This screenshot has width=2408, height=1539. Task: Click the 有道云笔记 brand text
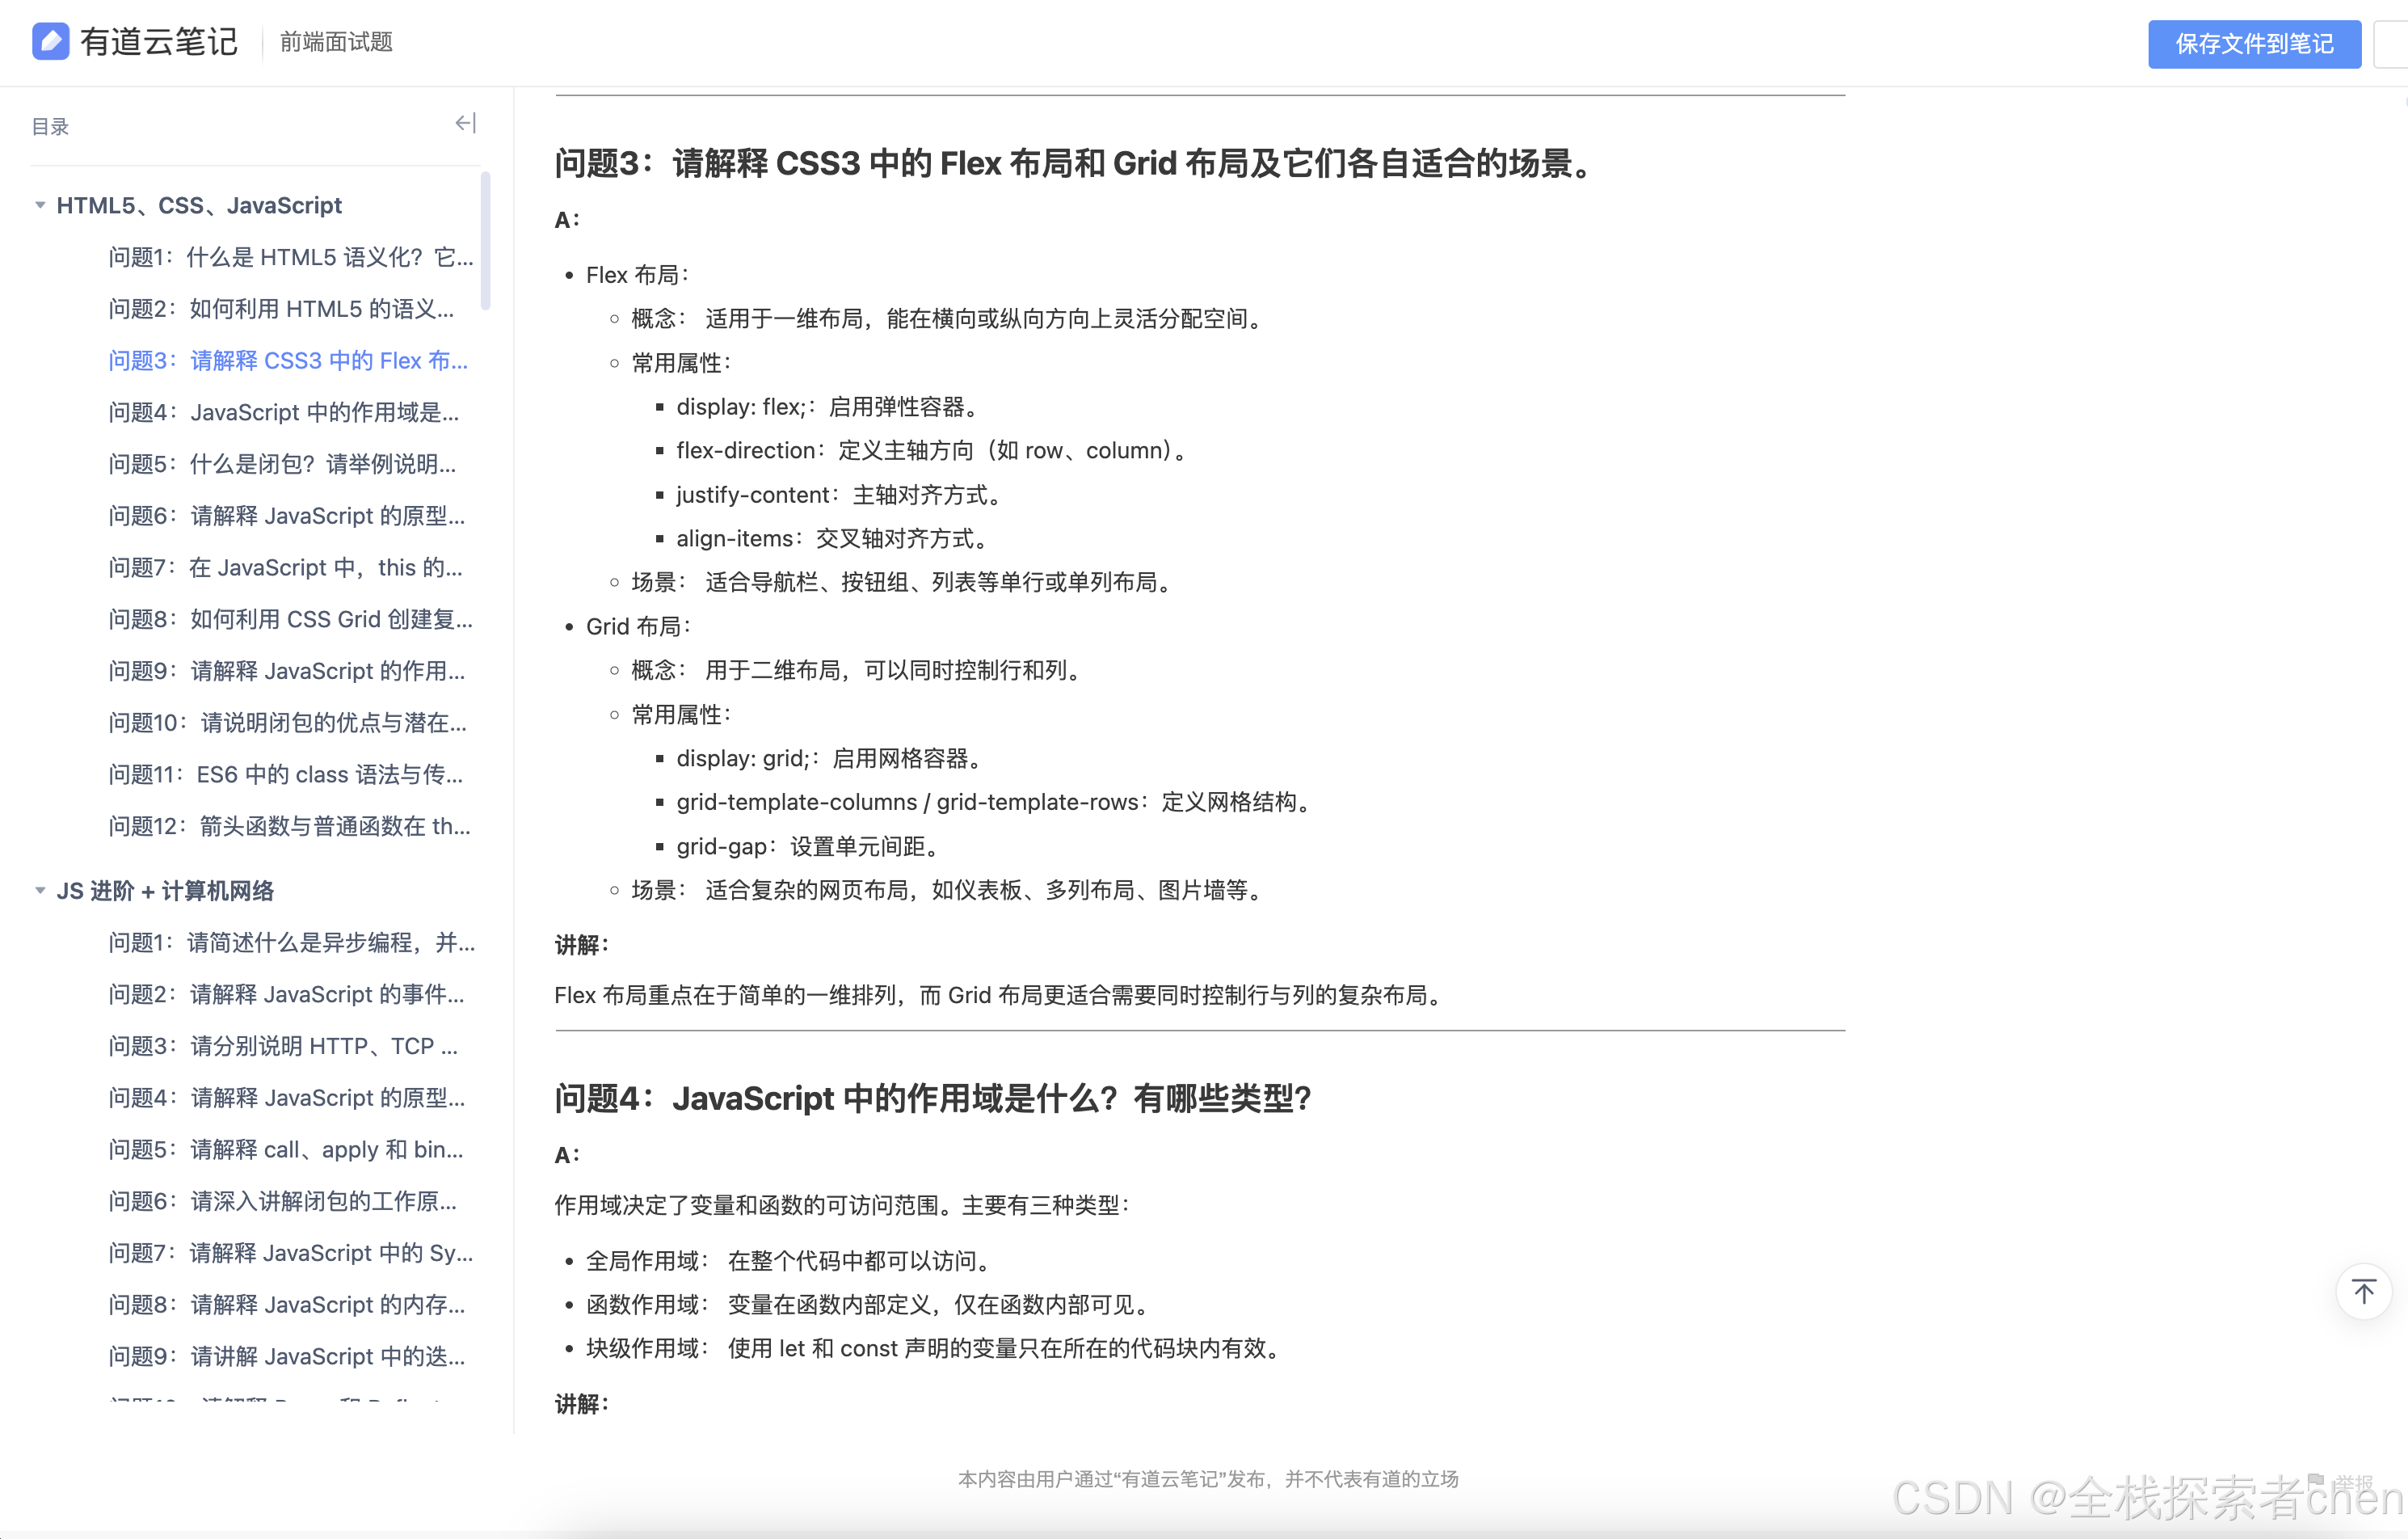(x=159, y=42)
